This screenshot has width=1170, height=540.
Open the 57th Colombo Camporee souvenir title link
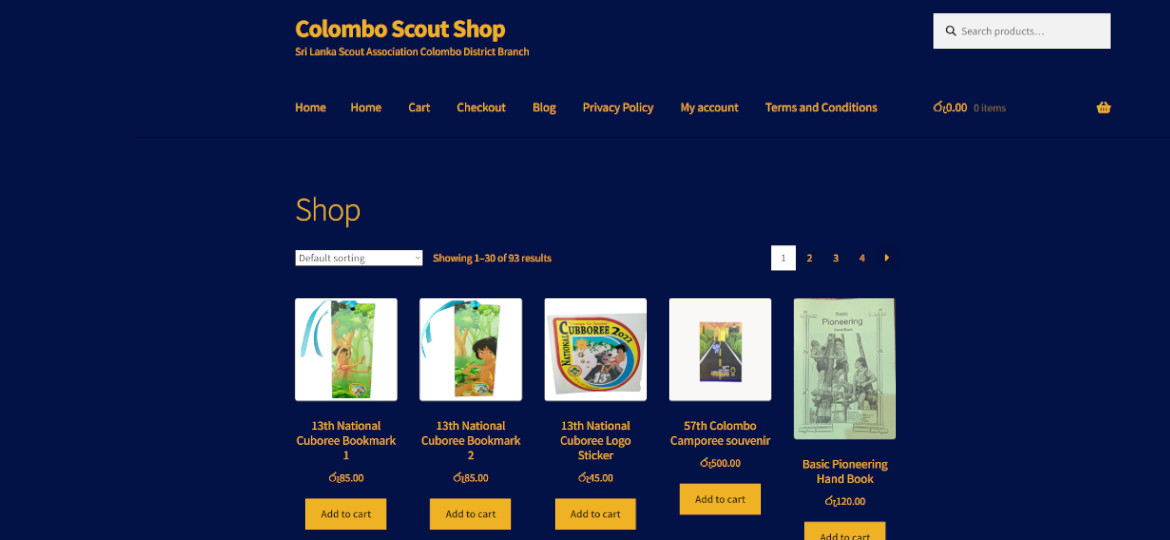[720, 433]
